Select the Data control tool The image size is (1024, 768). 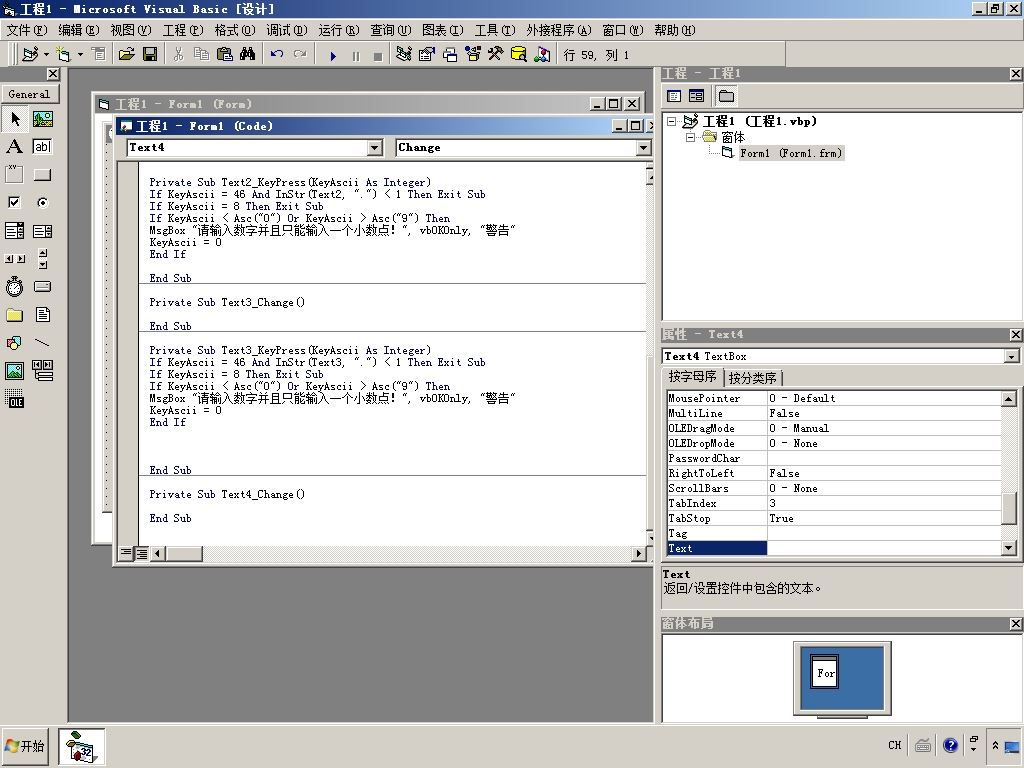coord(42,371)
